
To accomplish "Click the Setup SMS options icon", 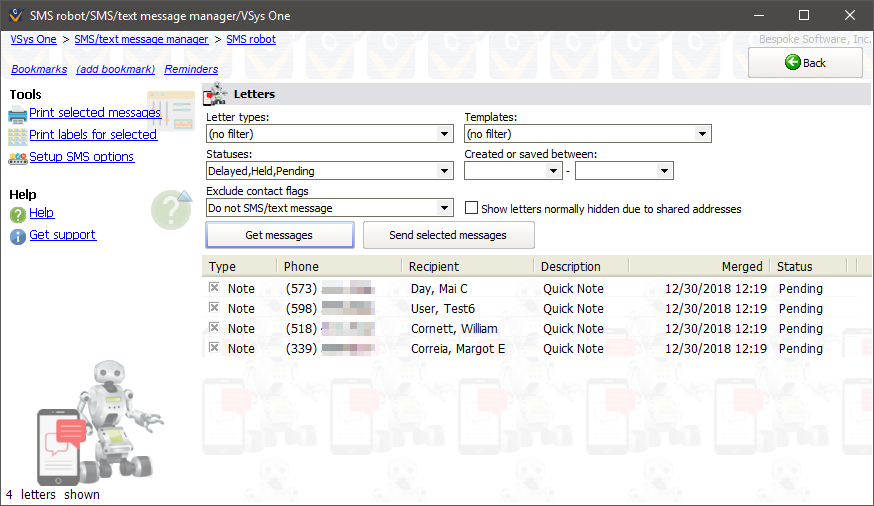I will click(x=18, y=157).
